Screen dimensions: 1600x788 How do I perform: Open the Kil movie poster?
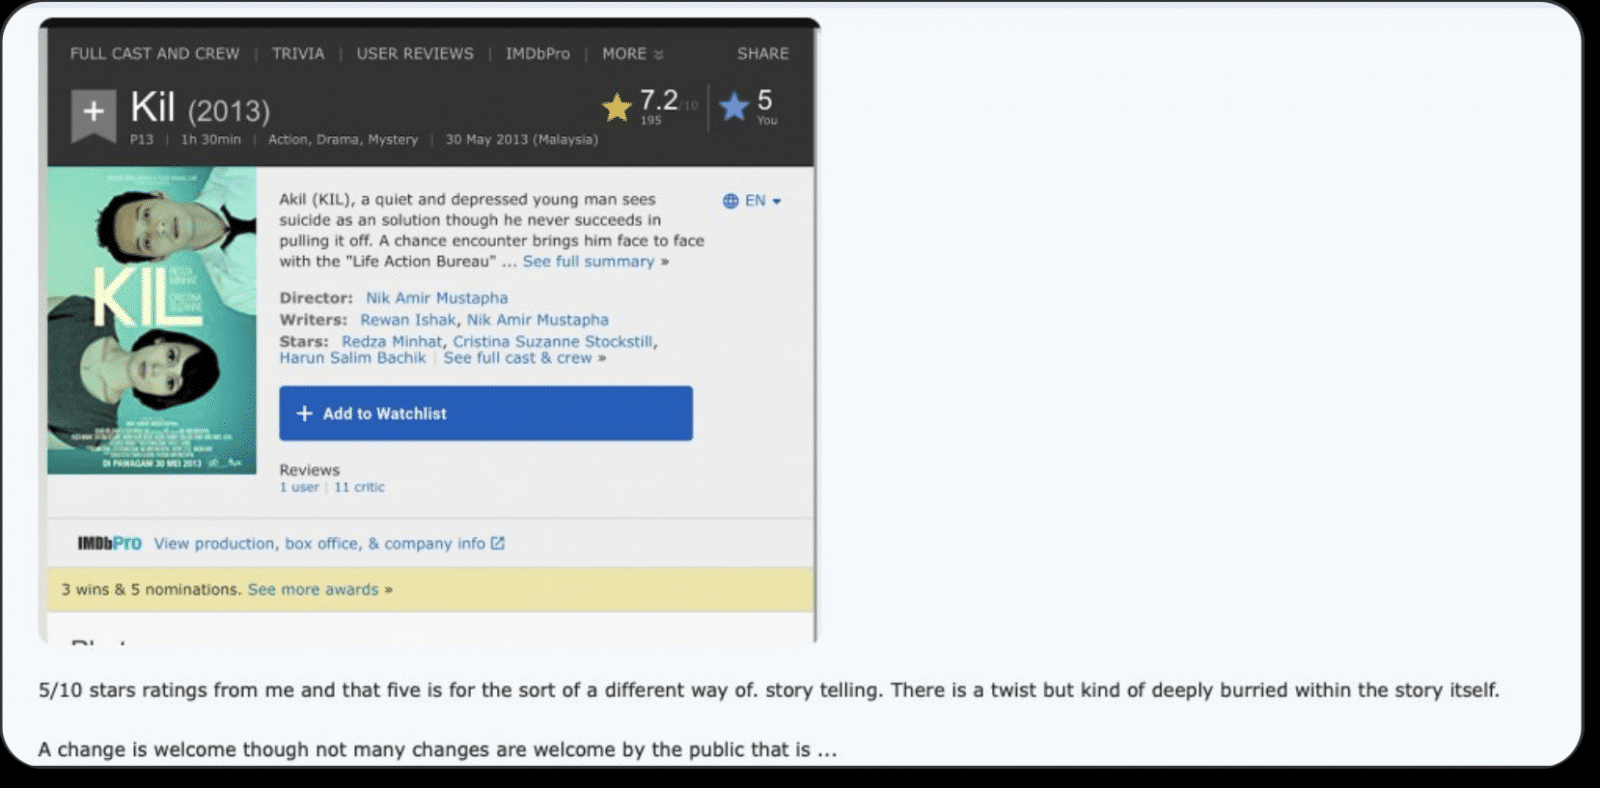click(x=152, y=320)
